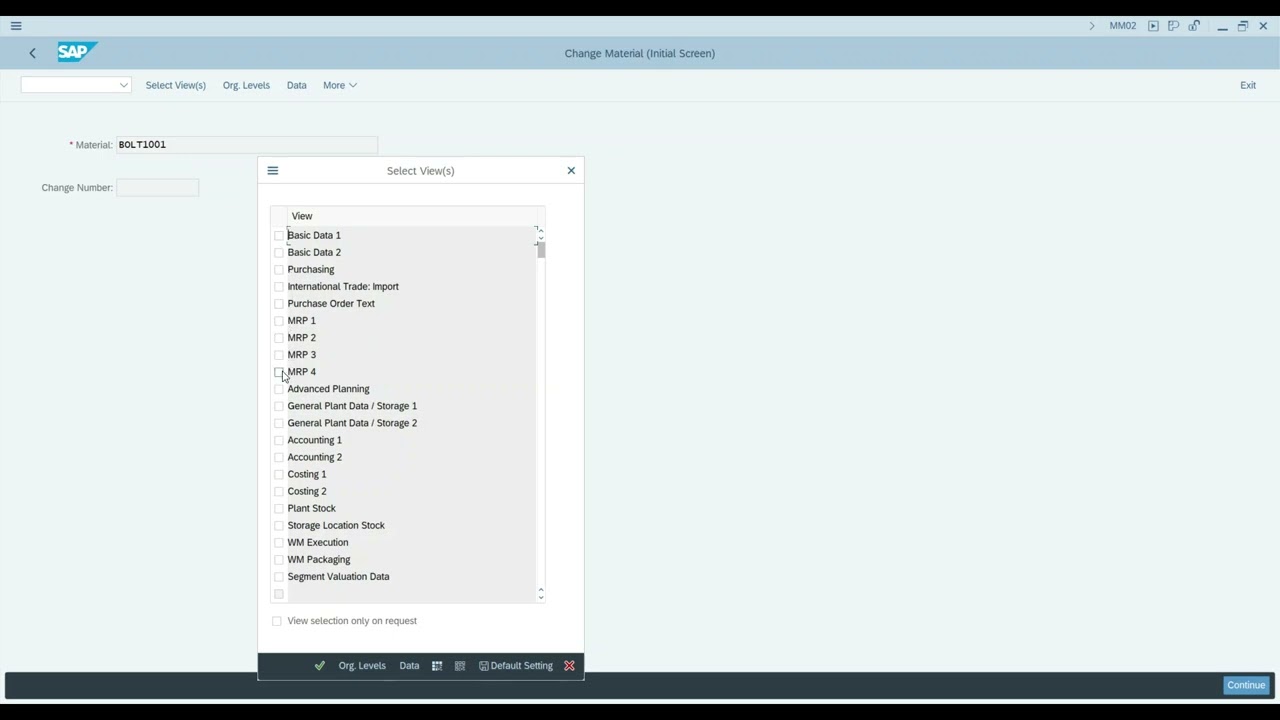Click General Plant Data / Storage 2 row
This screenshot has height=720, width=1280.
(x=411, y=423)
